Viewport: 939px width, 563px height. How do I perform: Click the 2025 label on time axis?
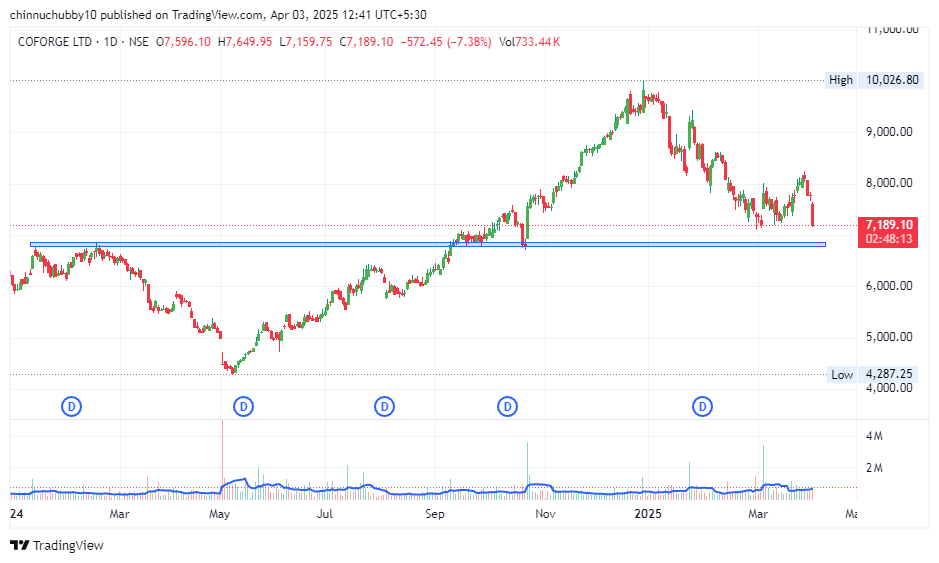(648, 514)
